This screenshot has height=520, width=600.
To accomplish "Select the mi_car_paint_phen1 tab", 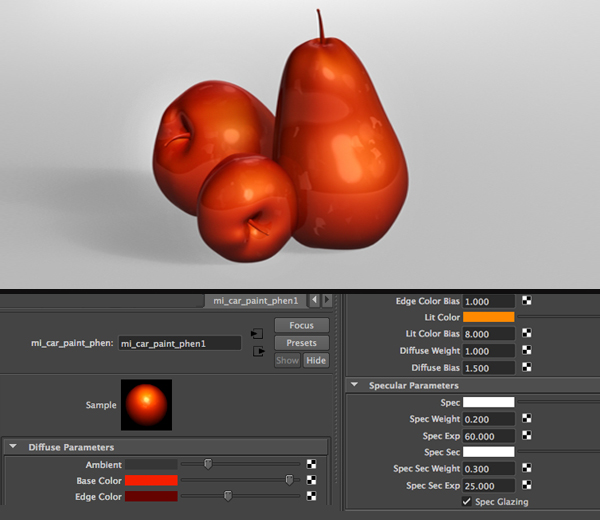I will 256,301.
